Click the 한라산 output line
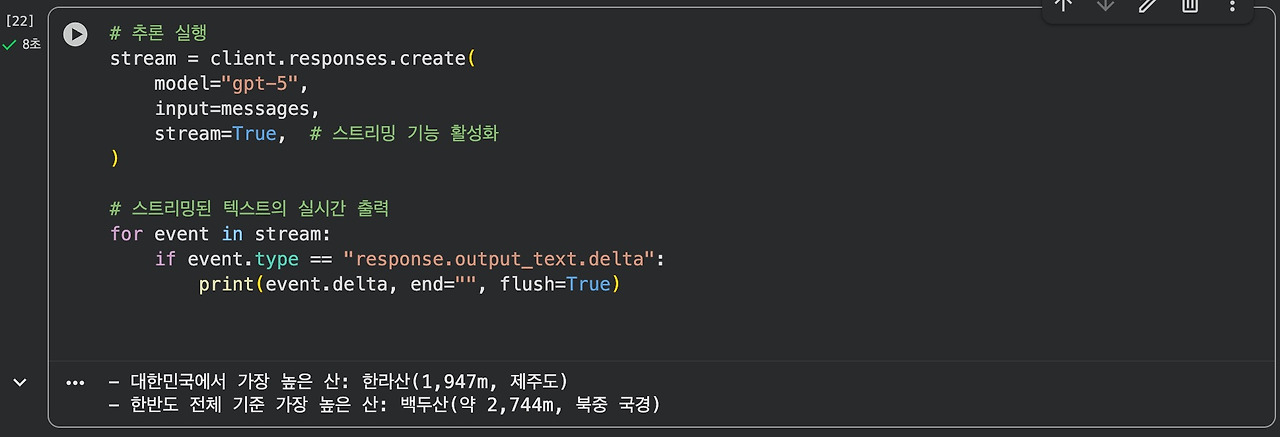The height and width of the screenshot is (437, 1280). pyautogui.click(x=339, y=381)
